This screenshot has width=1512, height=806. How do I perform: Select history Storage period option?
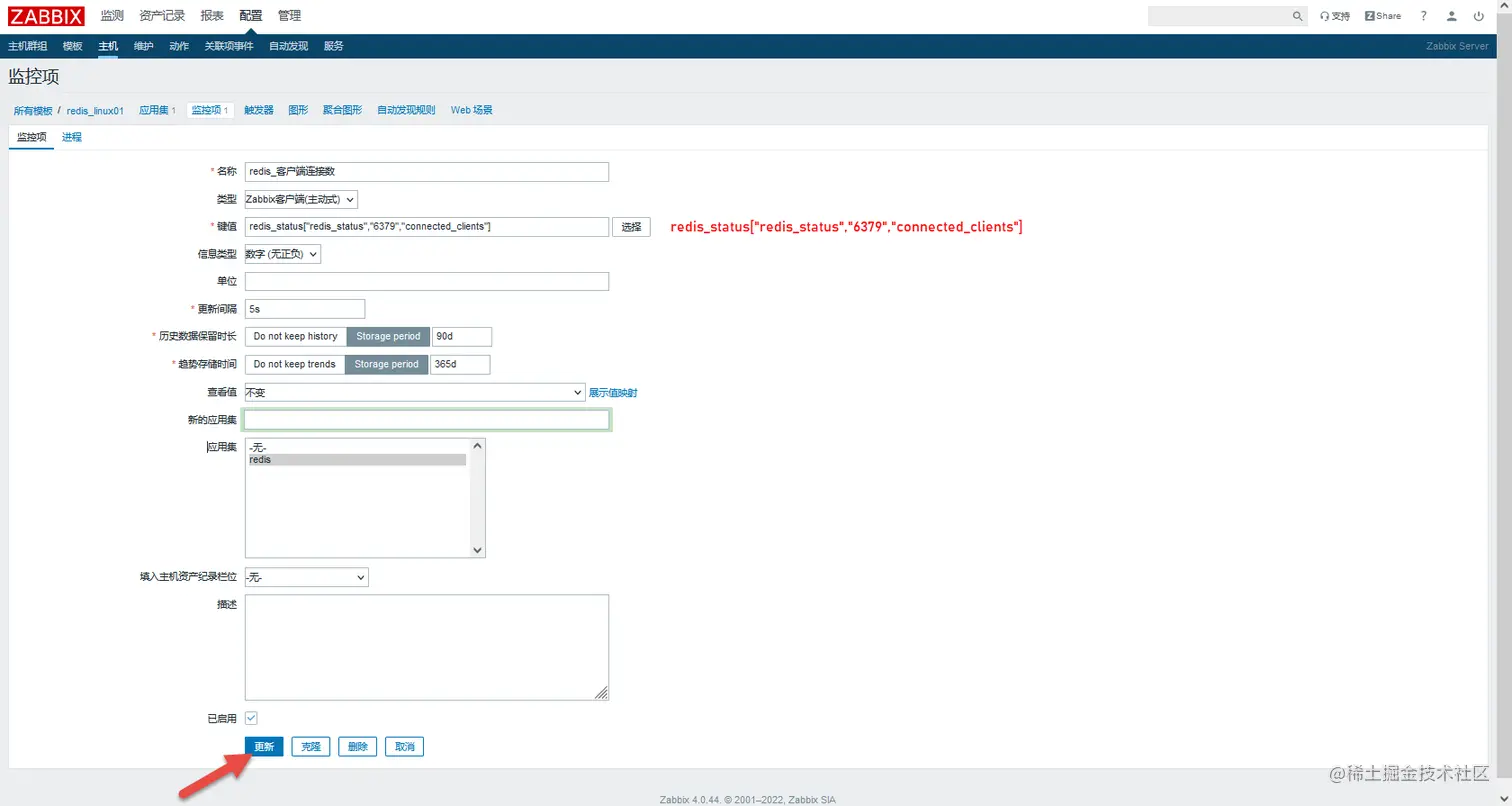click(x=388, y=336)
